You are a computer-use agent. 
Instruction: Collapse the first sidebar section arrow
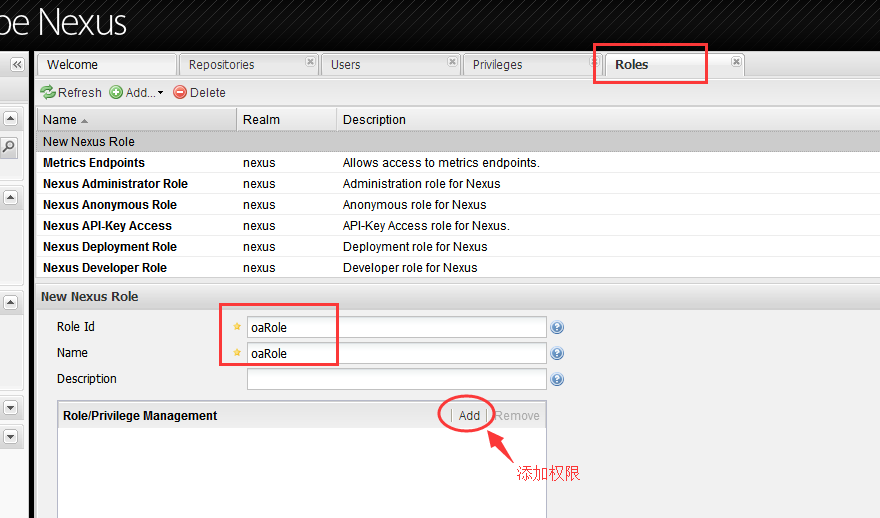point(11,118)
